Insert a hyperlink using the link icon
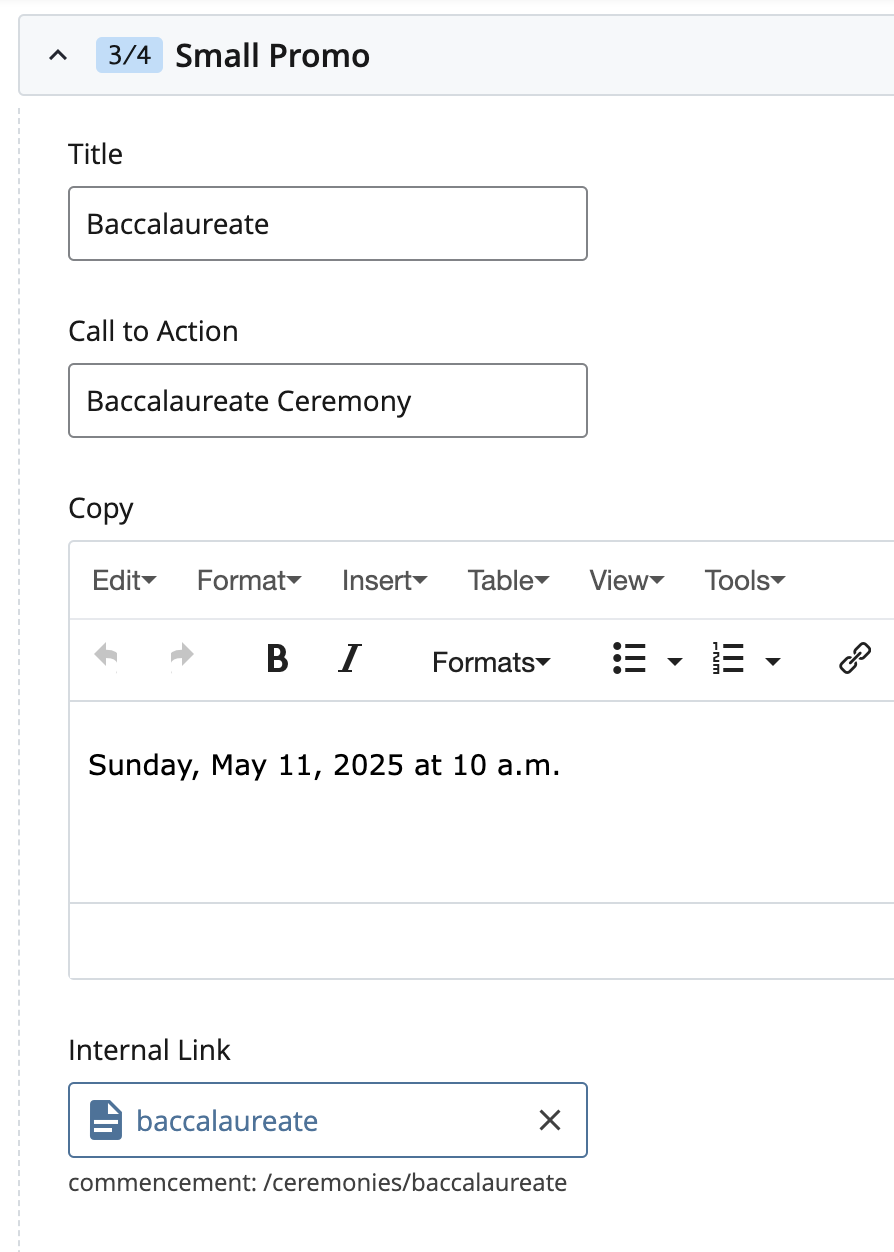This screenshot has height=1252, width=894. [x=854, y=658]
